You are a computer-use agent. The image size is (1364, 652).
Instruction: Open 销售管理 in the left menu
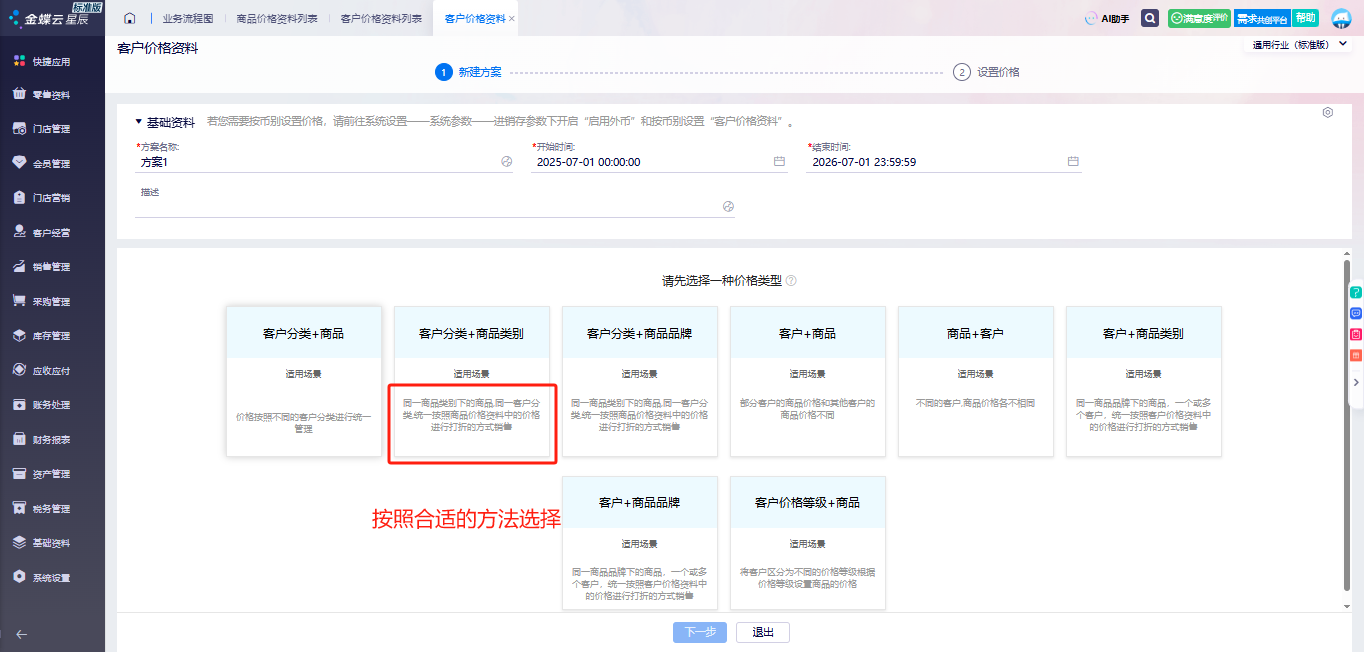(x=51, y=267)
